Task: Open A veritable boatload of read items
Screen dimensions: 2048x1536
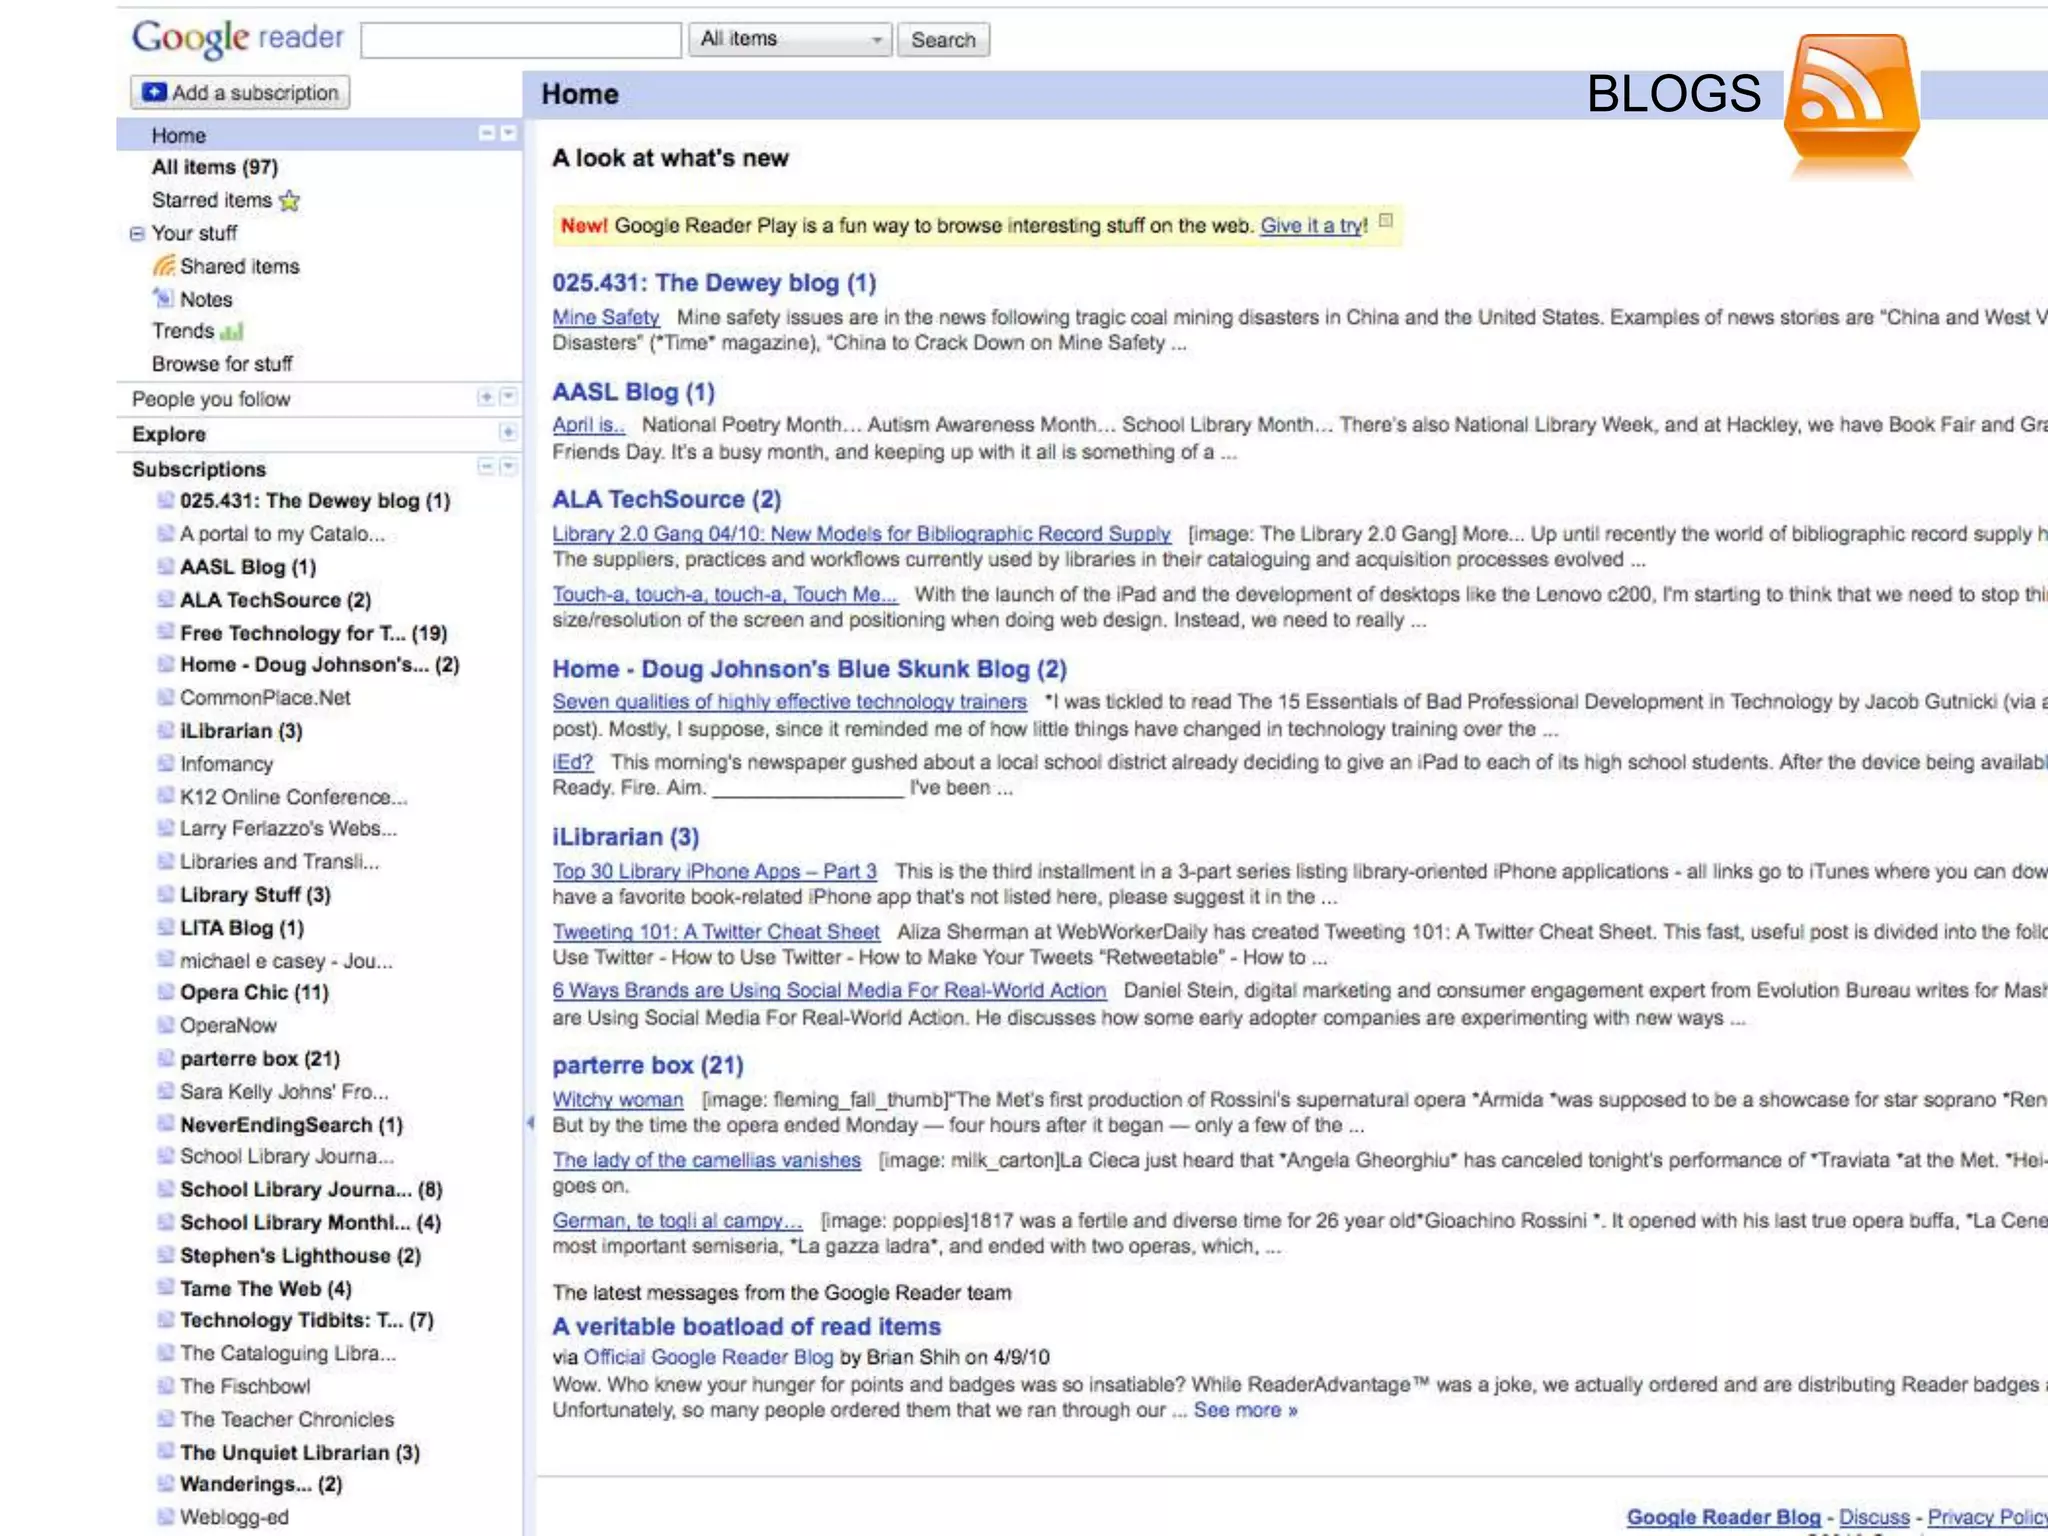Action: (x=747, y=1327)
